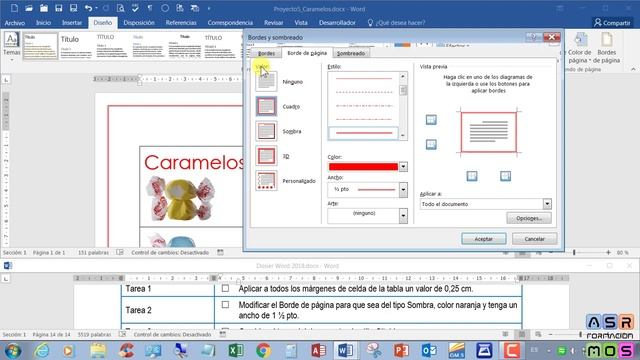Toggle the bottom border button in preview
The image size is (640, 360).
431,144
